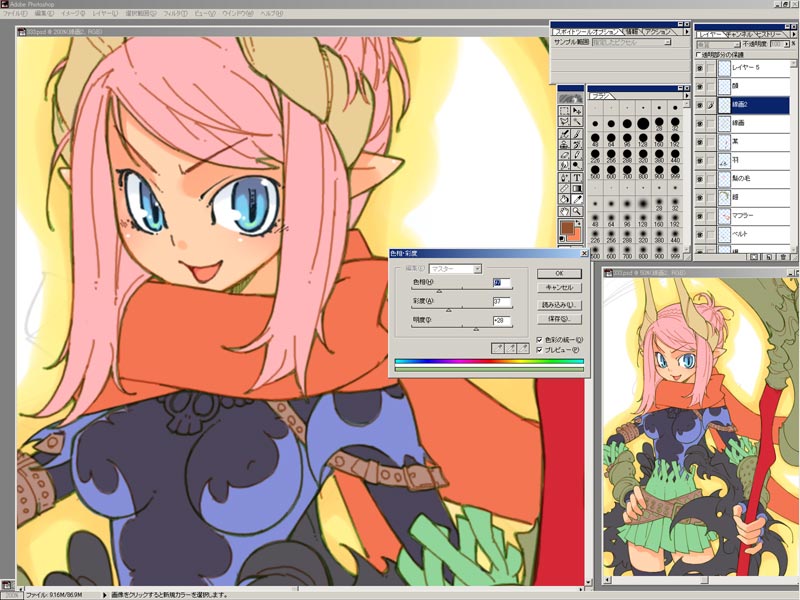Select the Rectangular Marquee tool
This screenshot has width=800, height=600.
pos(564,111)
